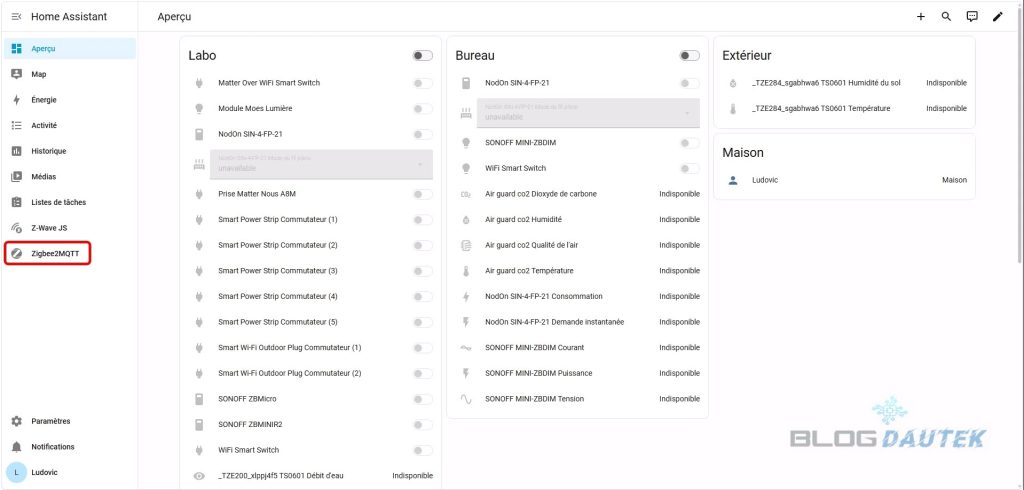1024x490 pixels.
Task: Go to Énergie in the sidebar
Action: point(70,100)
